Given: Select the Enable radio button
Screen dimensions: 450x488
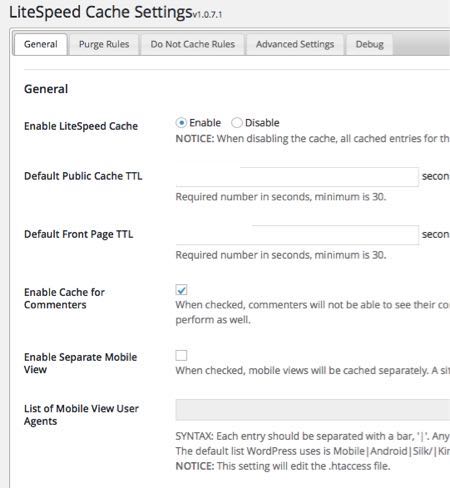Looking at the screenshot, I should [x=181, y=123].
